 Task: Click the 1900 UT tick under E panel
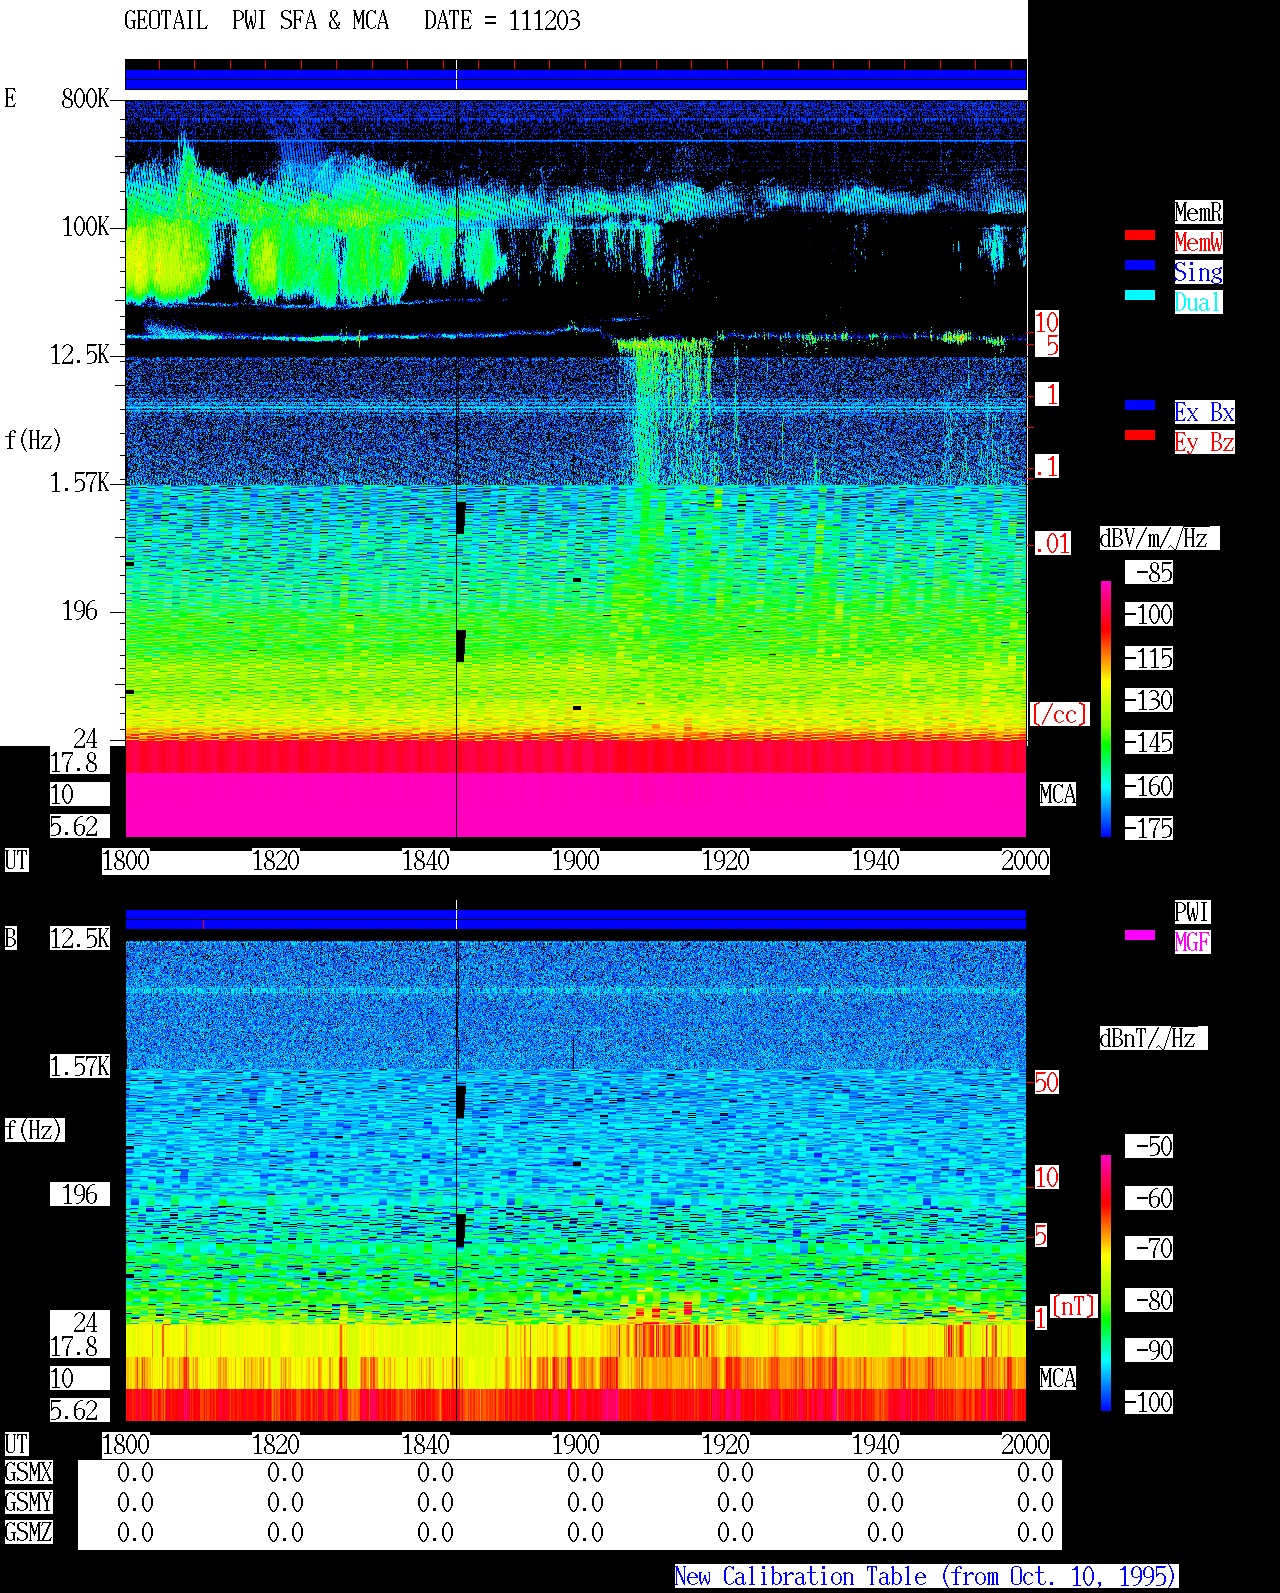tap(576, 861)
